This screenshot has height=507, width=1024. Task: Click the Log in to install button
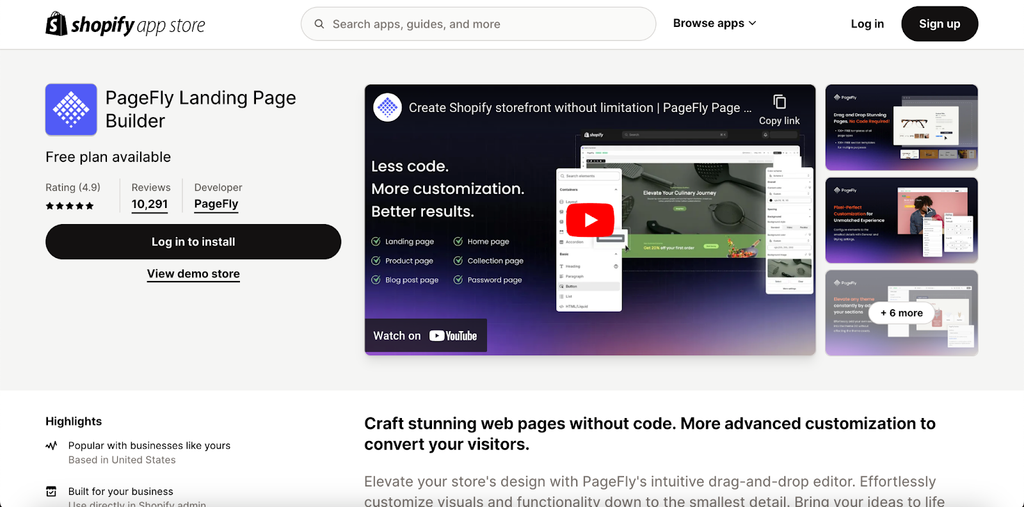point(193,242)
